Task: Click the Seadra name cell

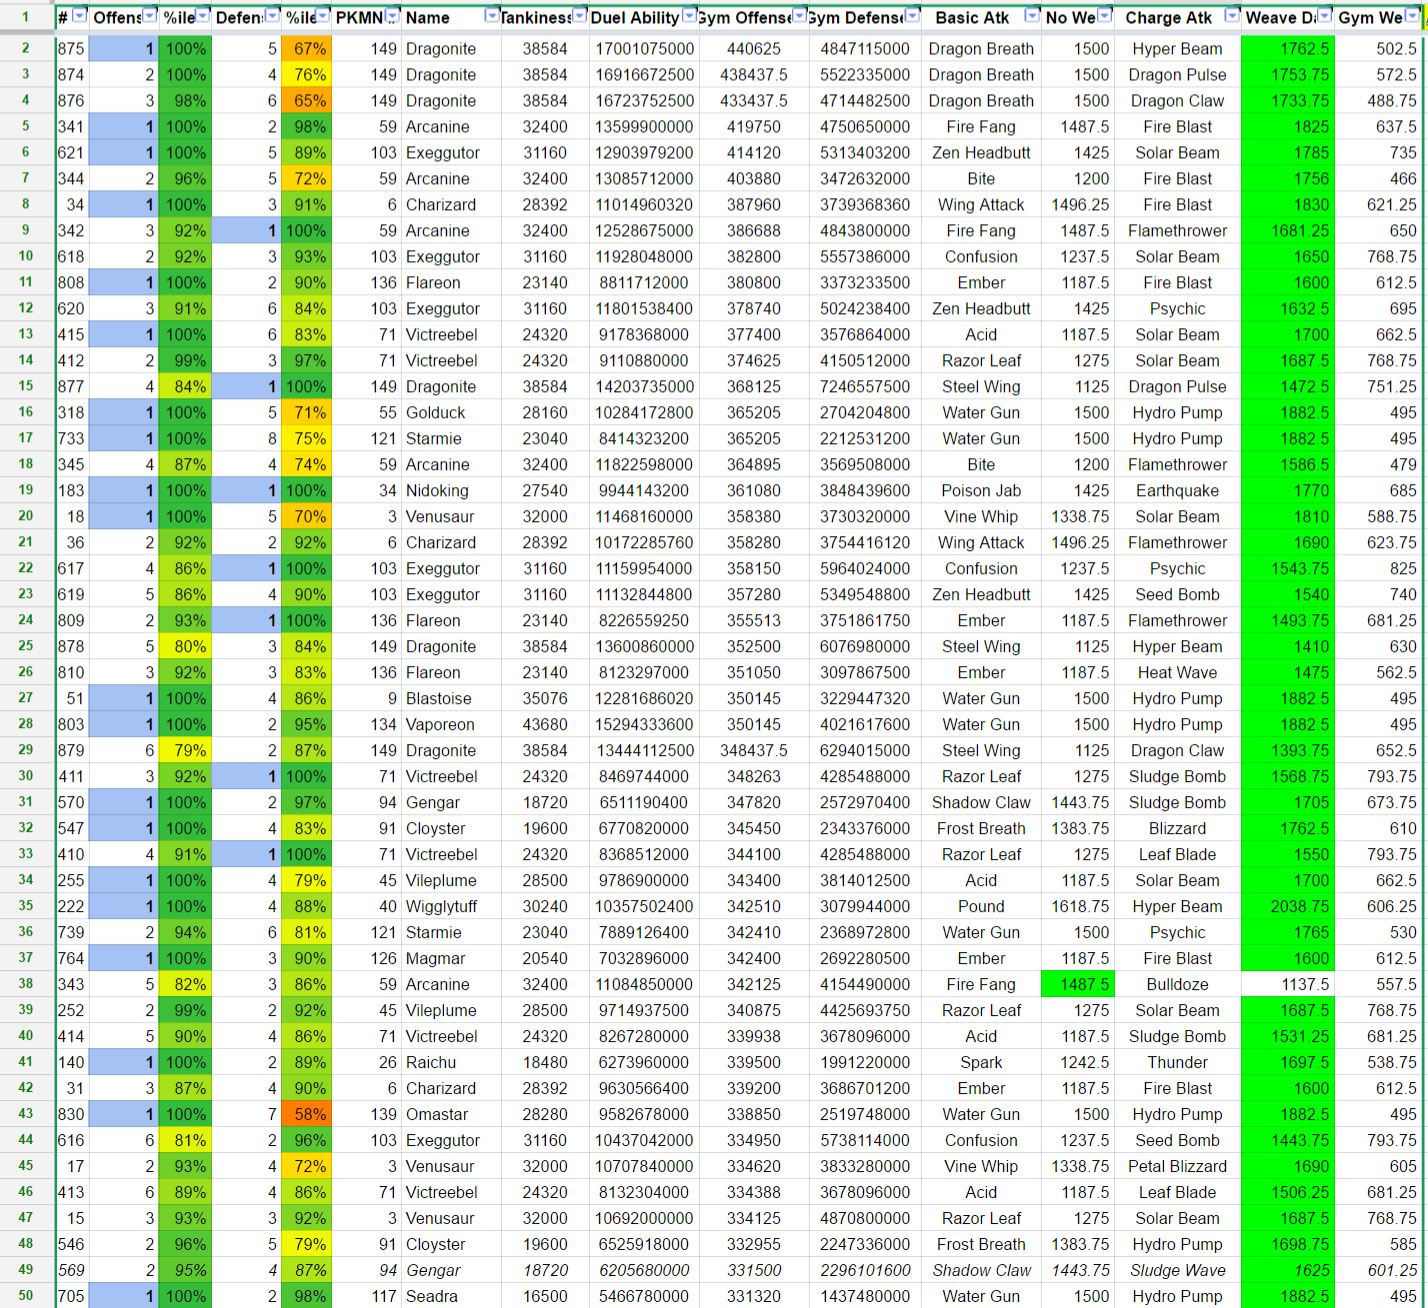Action: 452,1296
